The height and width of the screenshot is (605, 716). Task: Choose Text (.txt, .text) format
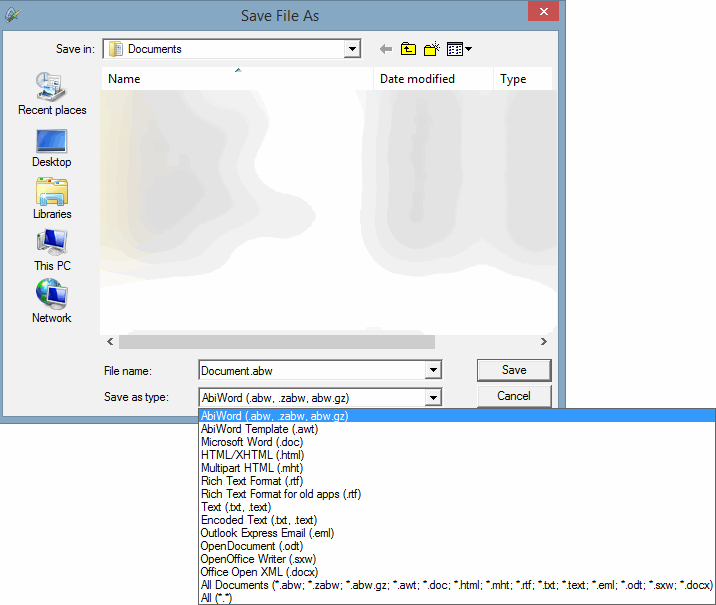pyautogui.click(x=457, y=507)
